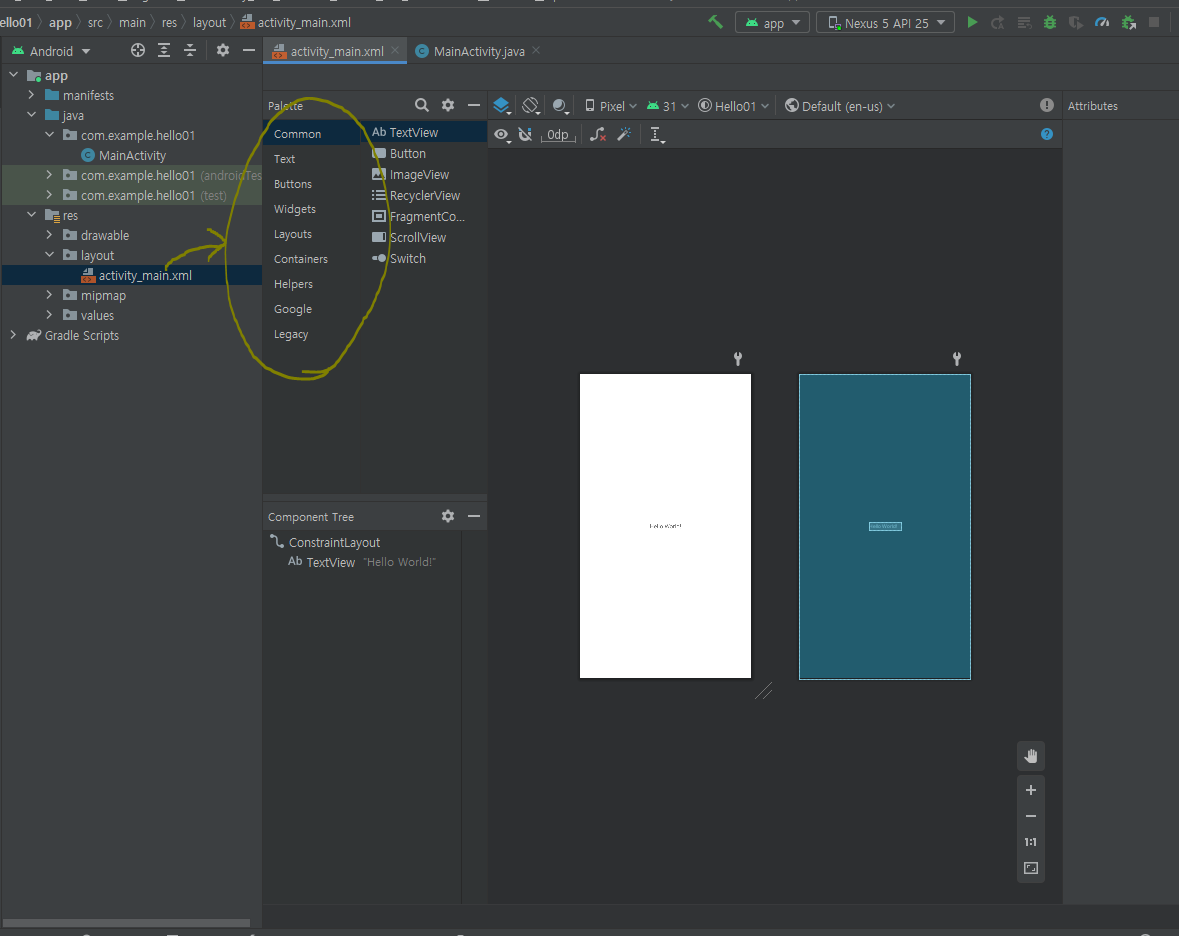Click the Stop button in toolbar
The image size is (1179, 936).
coord(1154,23)
